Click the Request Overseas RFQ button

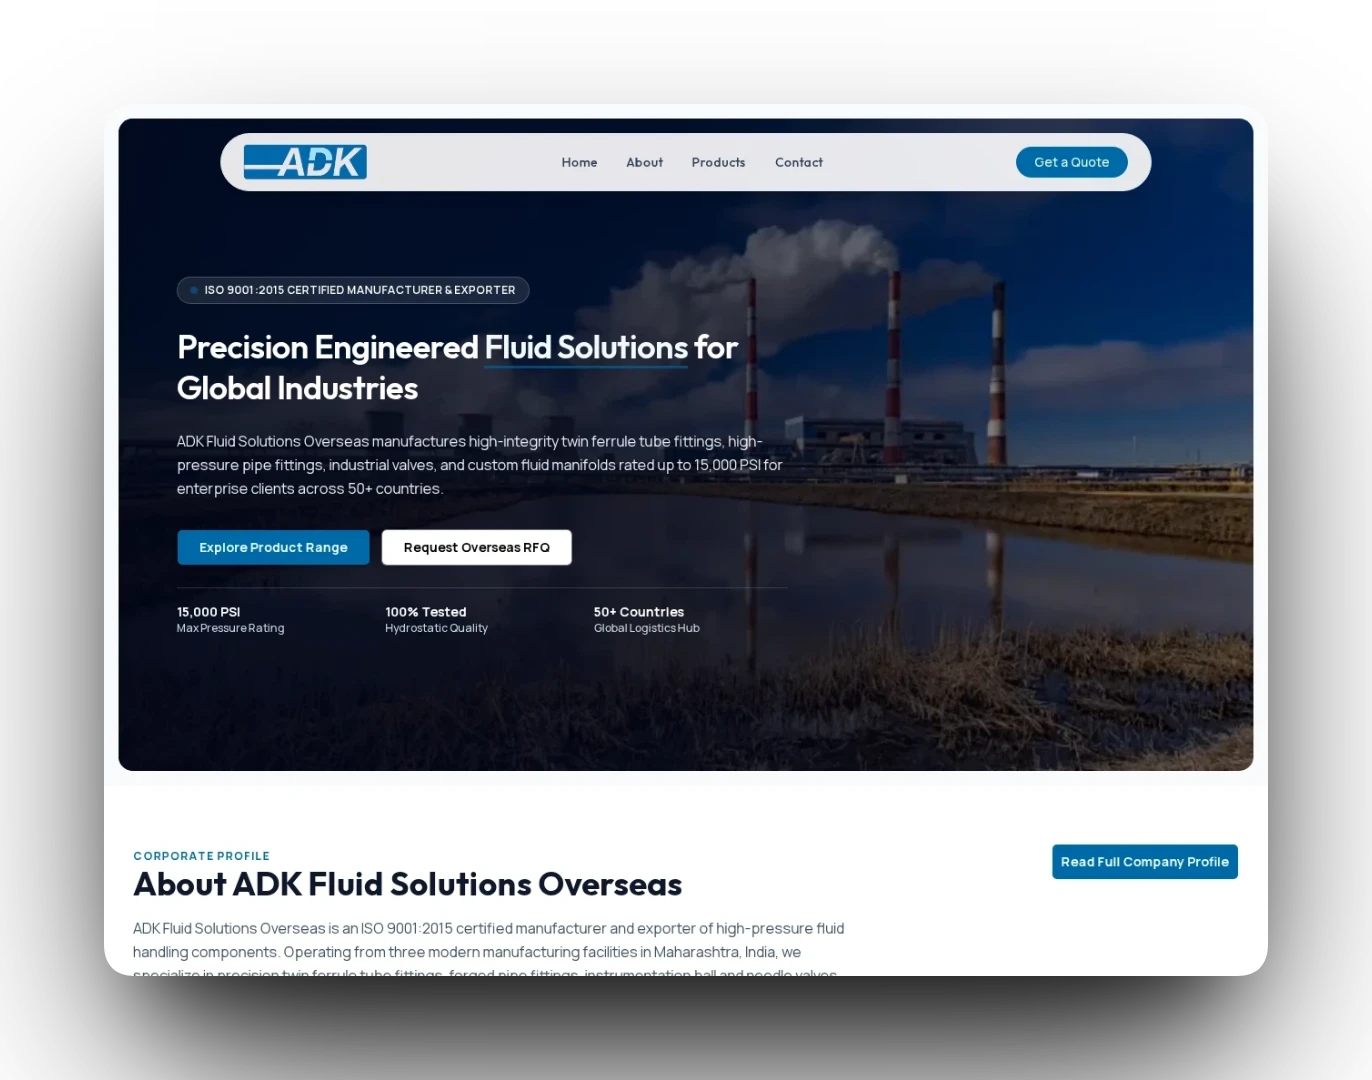(x=476, y=547)
